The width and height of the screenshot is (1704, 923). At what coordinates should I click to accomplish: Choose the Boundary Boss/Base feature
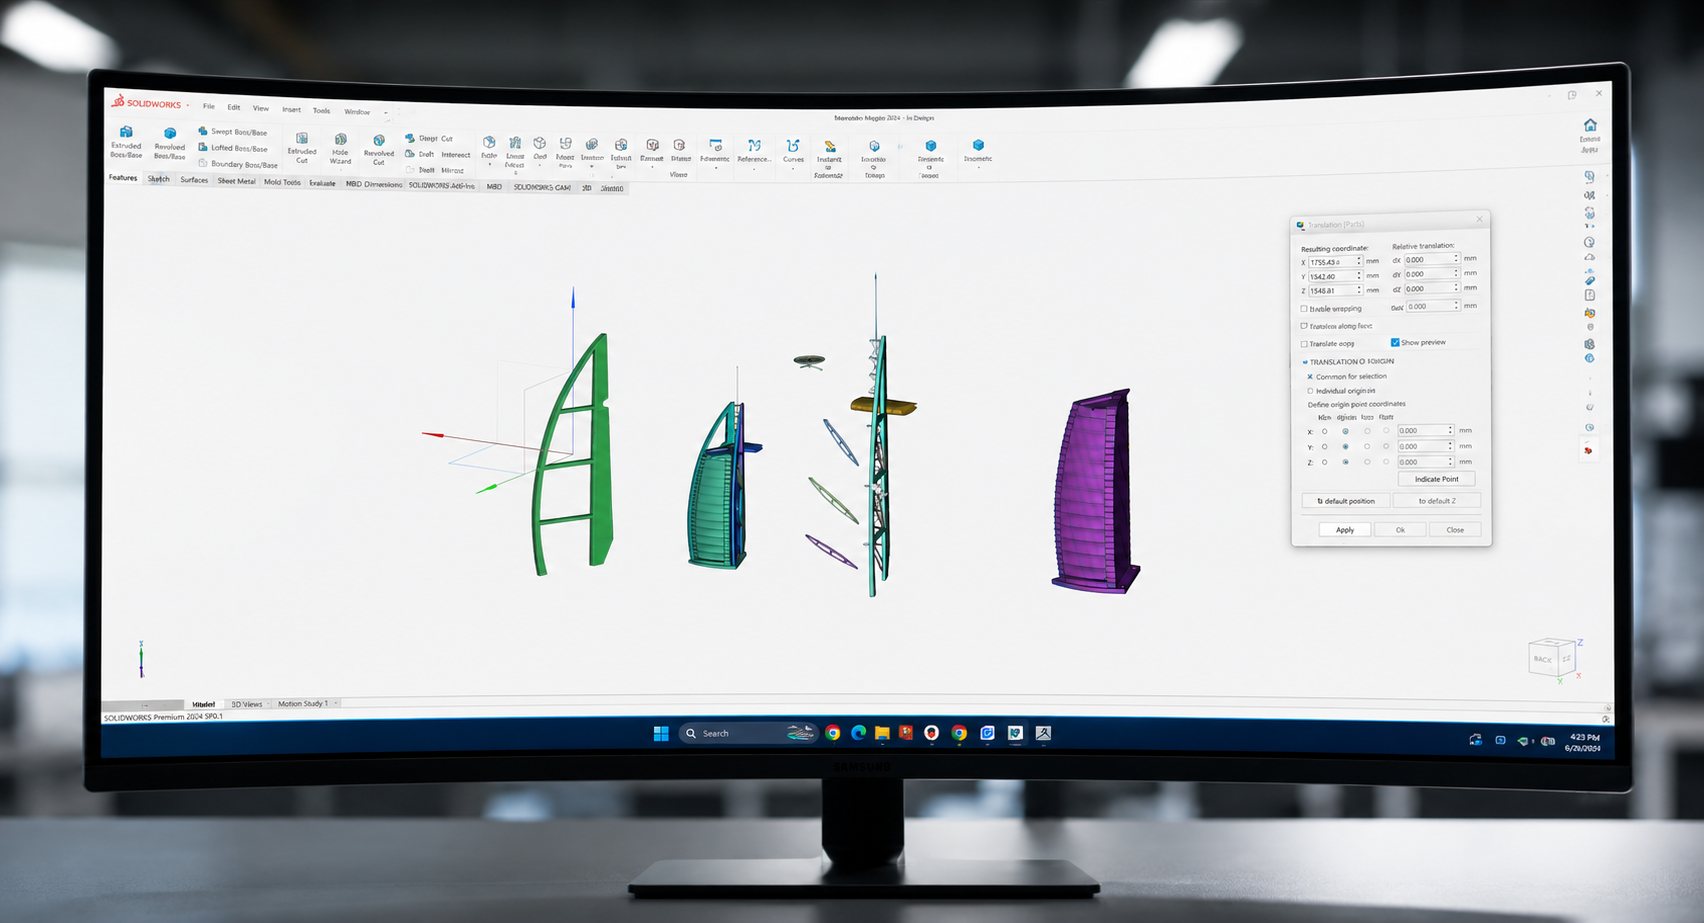tap(238, 164)
